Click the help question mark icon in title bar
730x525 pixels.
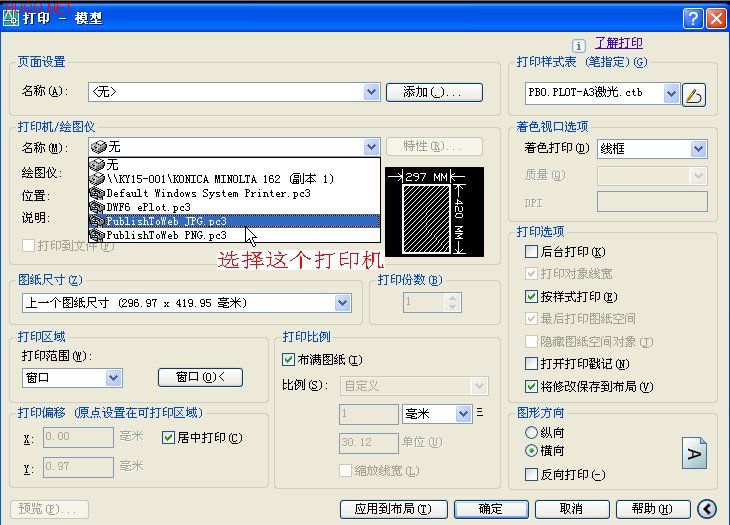pos(693,18)
